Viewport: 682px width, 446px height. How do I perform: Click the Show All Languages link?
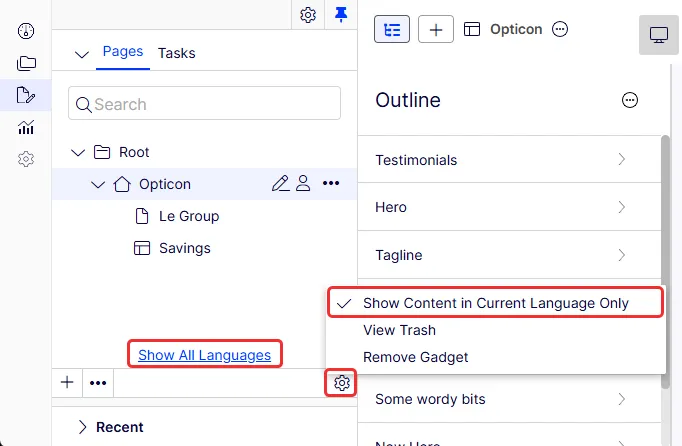click(204, 355)
